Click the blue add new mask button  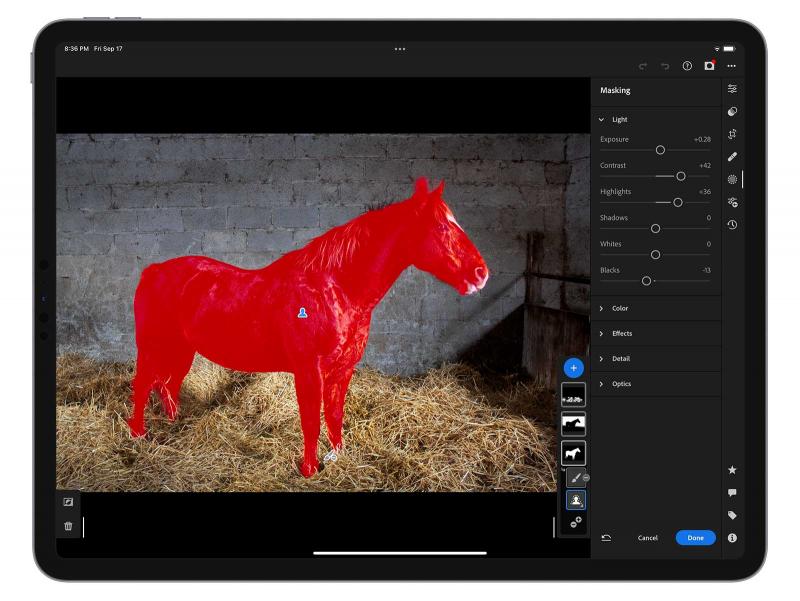click(x=573, y=368)
